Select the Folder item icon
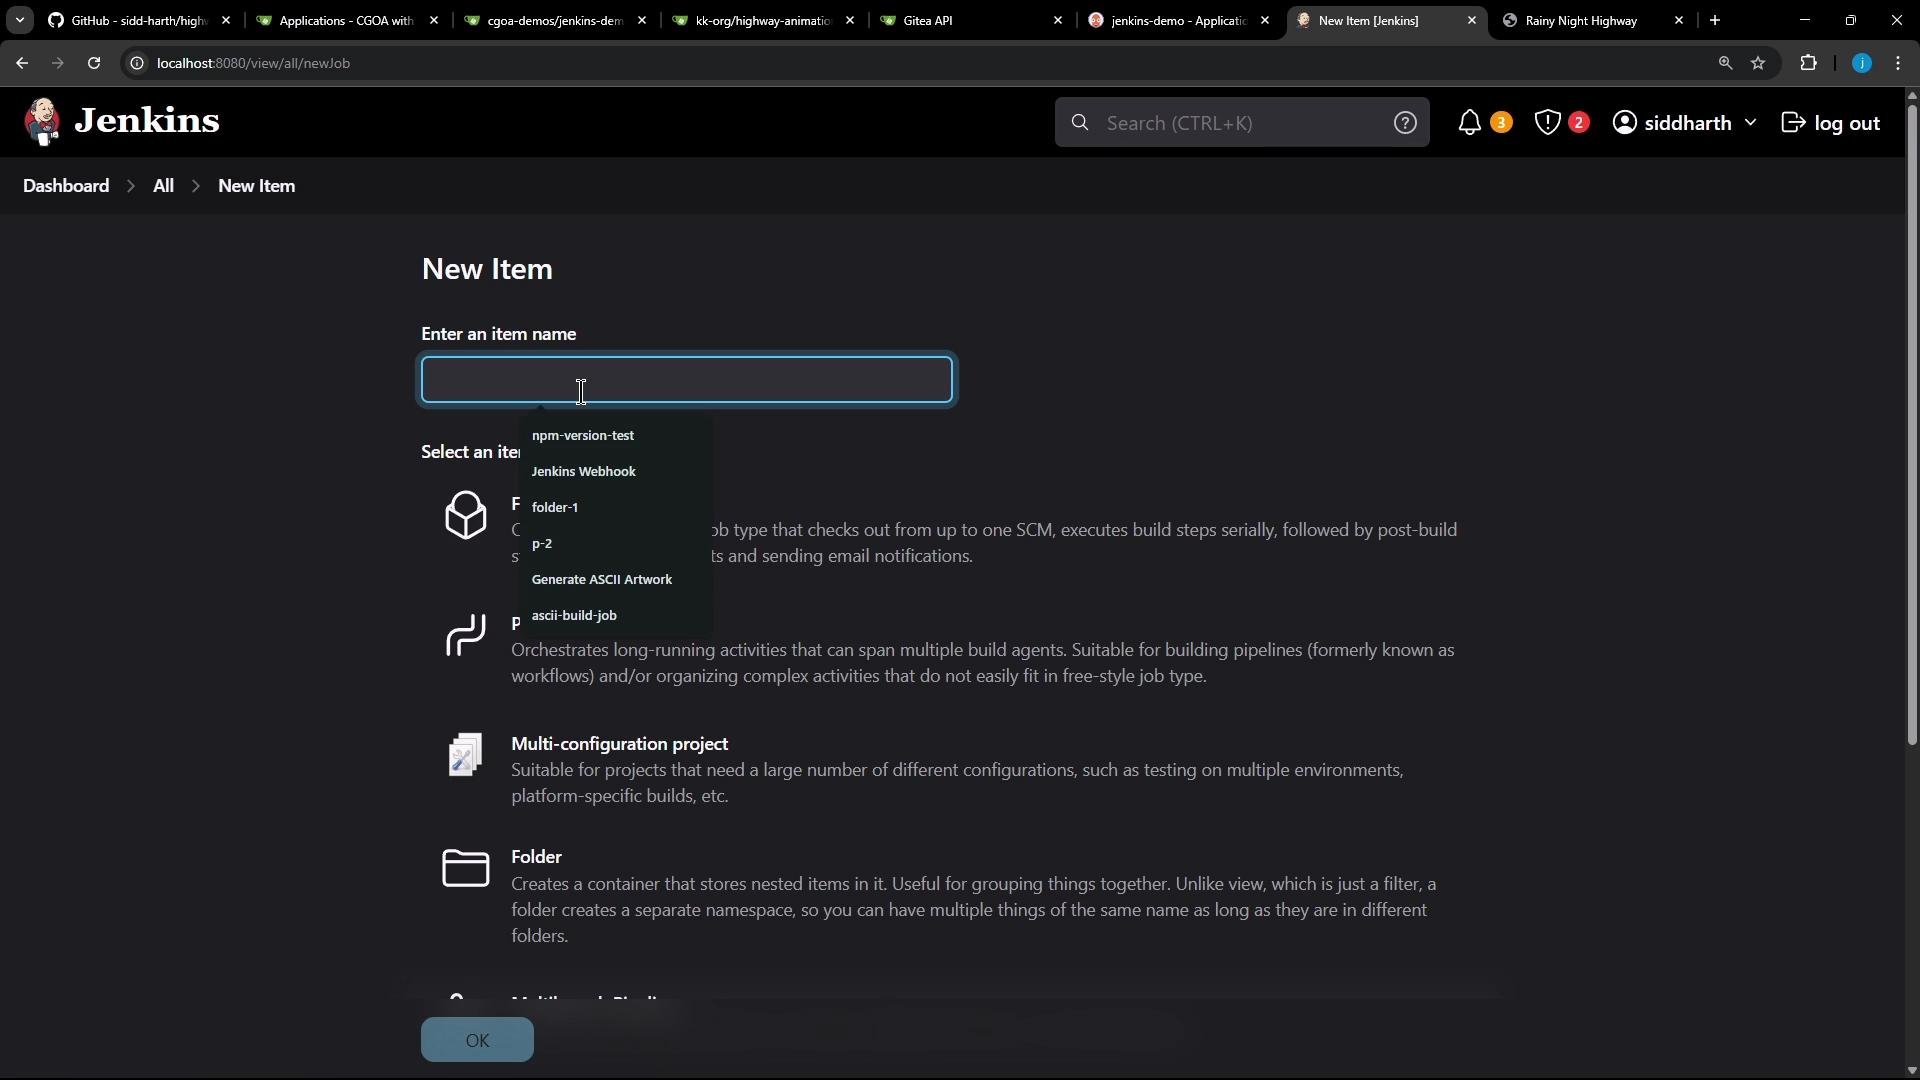Image resolution: width=1920 pixels, height=1080 pixels. (x=465, y=868)
